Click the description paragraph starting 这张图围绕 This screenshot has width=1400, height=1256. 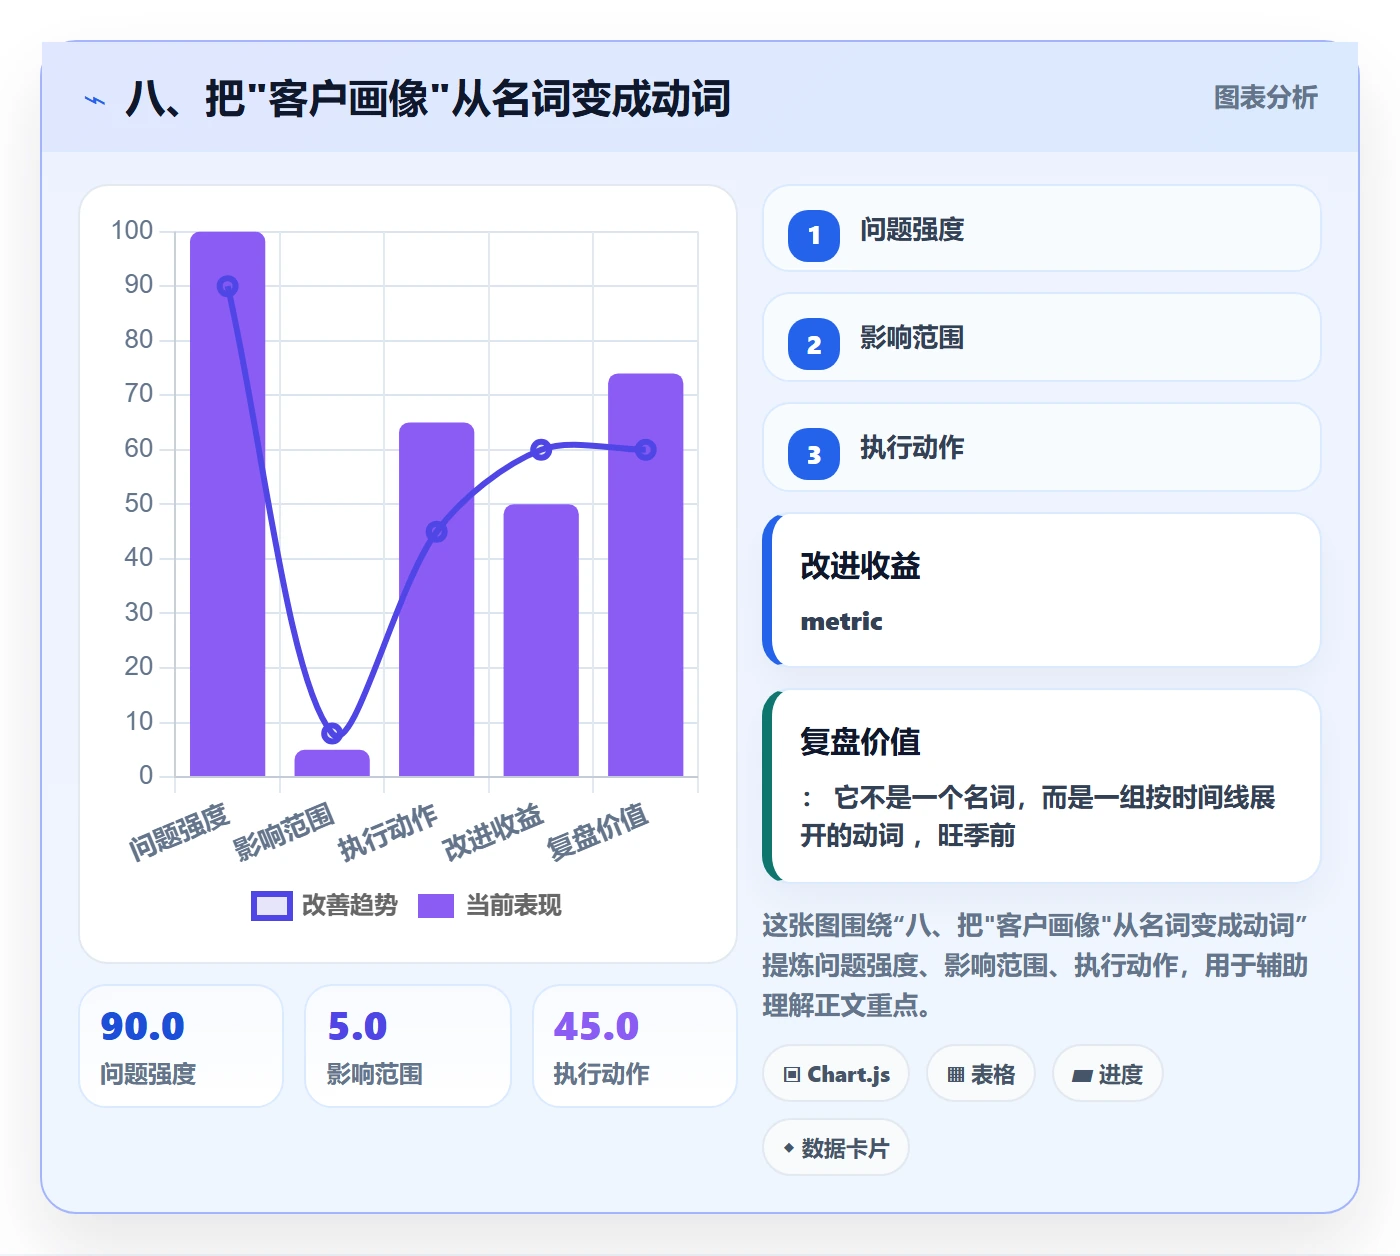click(x=1035, y=965)
